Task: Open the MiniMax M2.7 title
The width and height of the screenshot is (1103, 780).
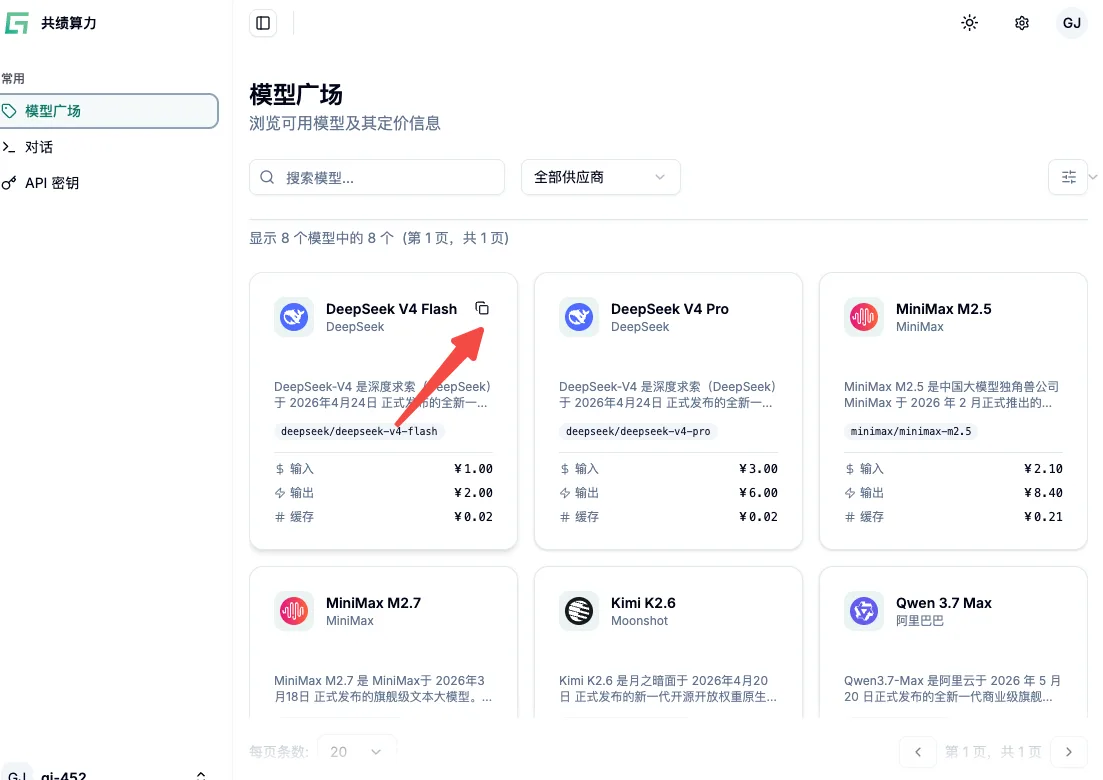Action: pyautogui.click(x=374, y=603)
